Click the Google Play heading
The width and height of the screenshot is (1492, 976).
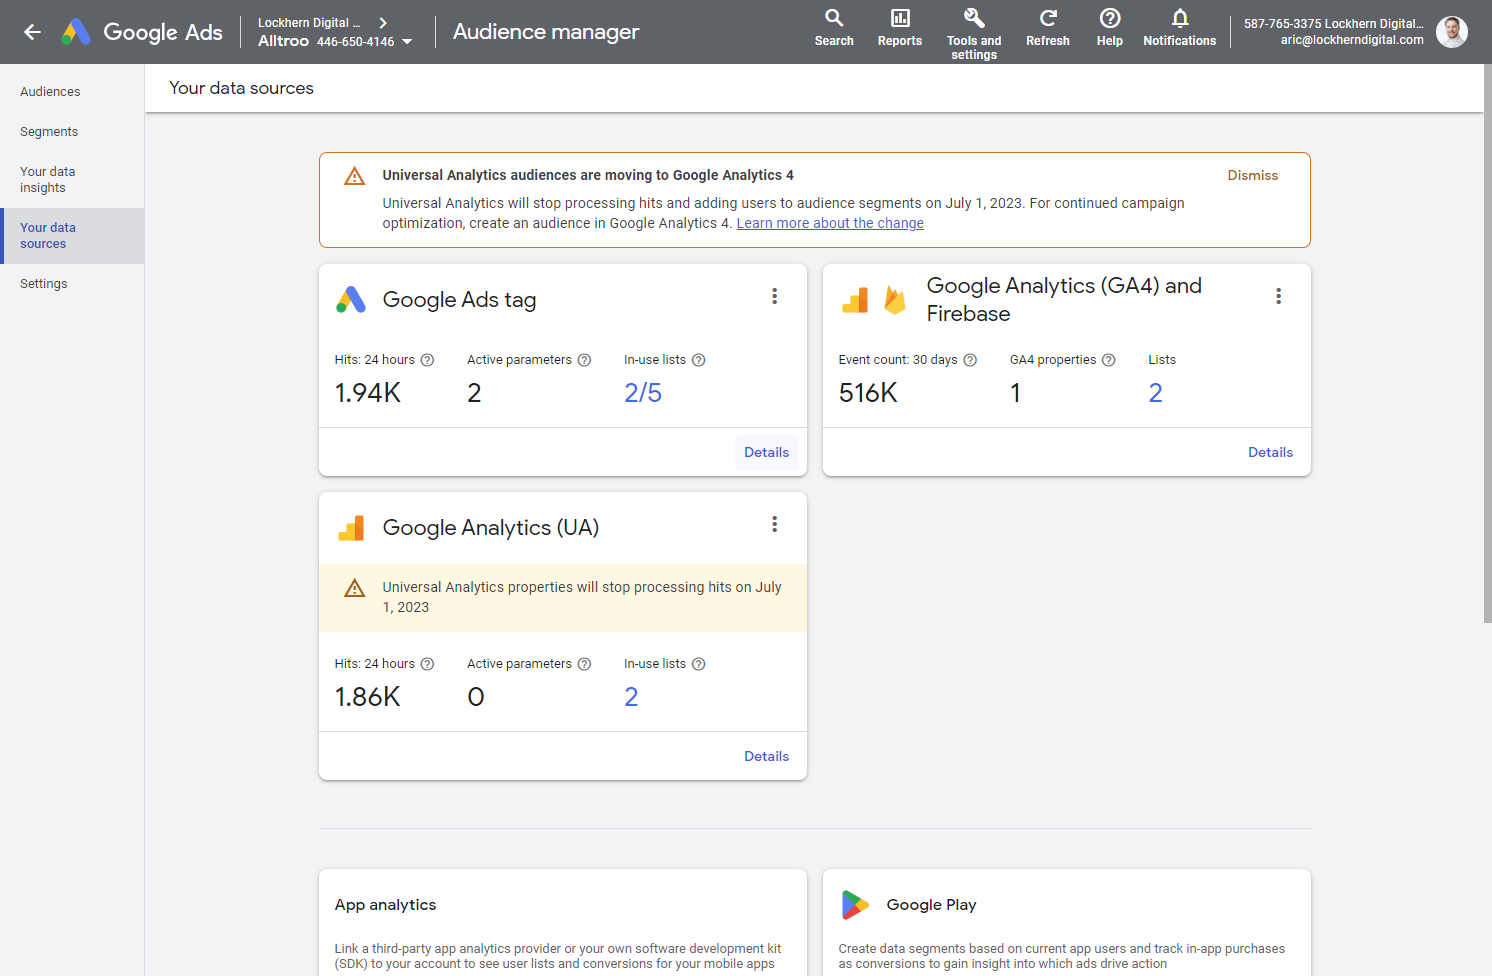(932, 905)
